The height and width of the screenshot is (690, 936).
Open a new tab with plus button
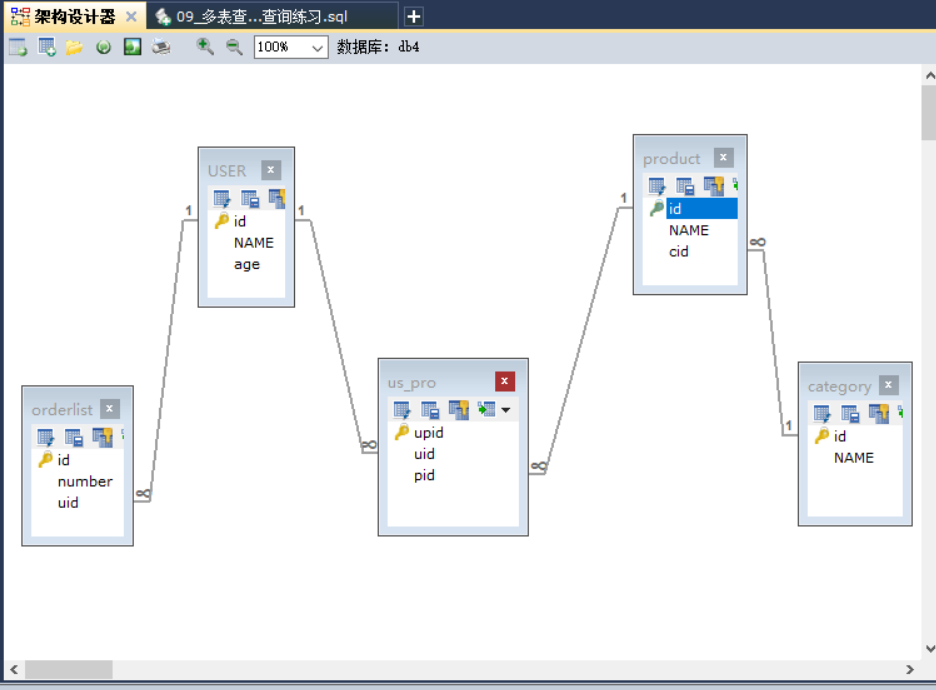click(x=413, y=17)
